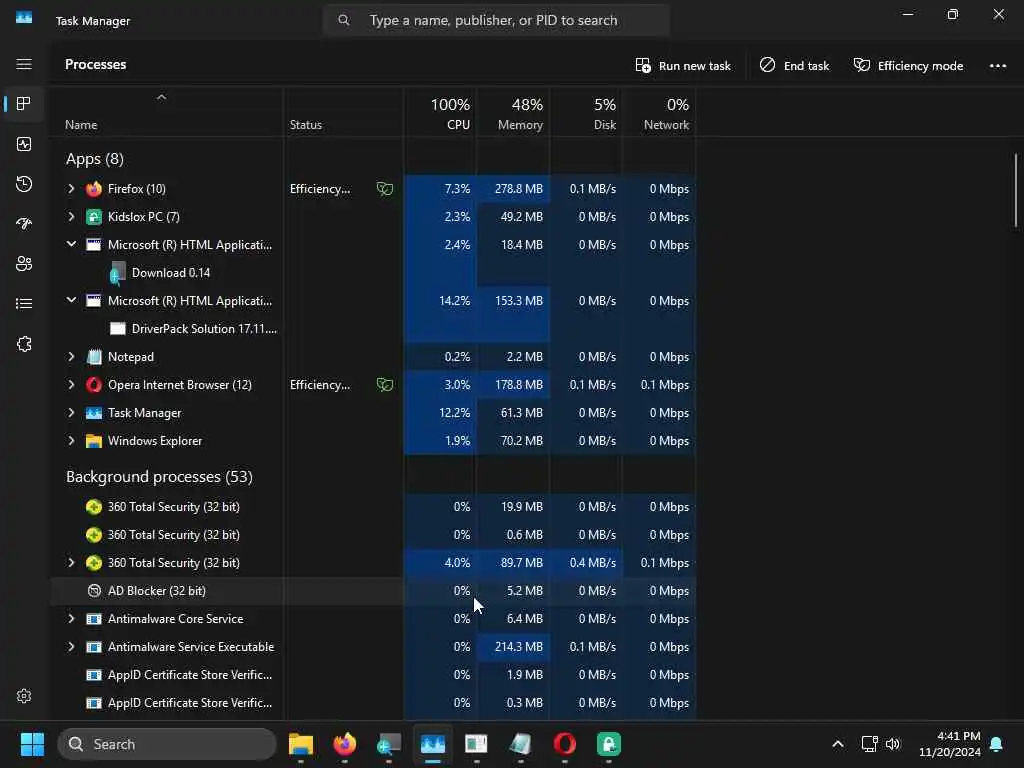The height and width of the screenshot is (768, 1024).
Task: Sort by the Memory column header
Action: pos(513,113)
